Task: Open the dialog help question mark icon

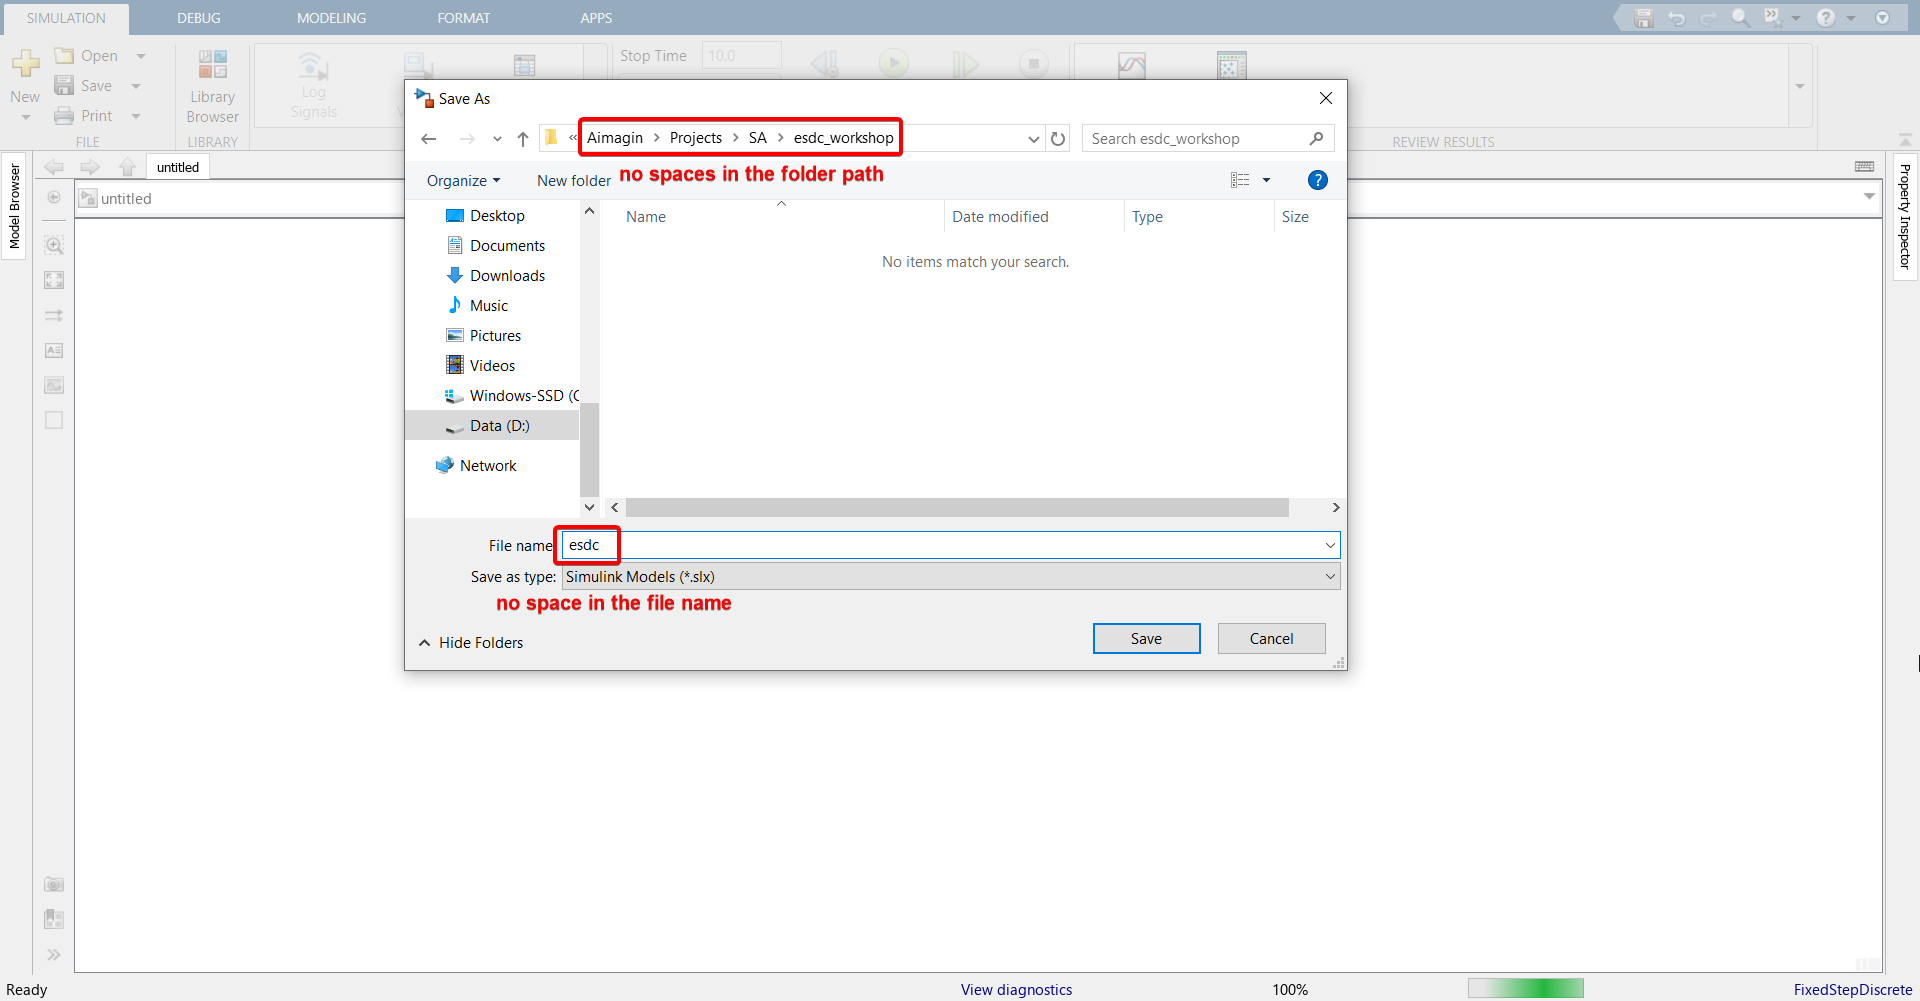Action: pyautogui.click(x=1317, y=180)
